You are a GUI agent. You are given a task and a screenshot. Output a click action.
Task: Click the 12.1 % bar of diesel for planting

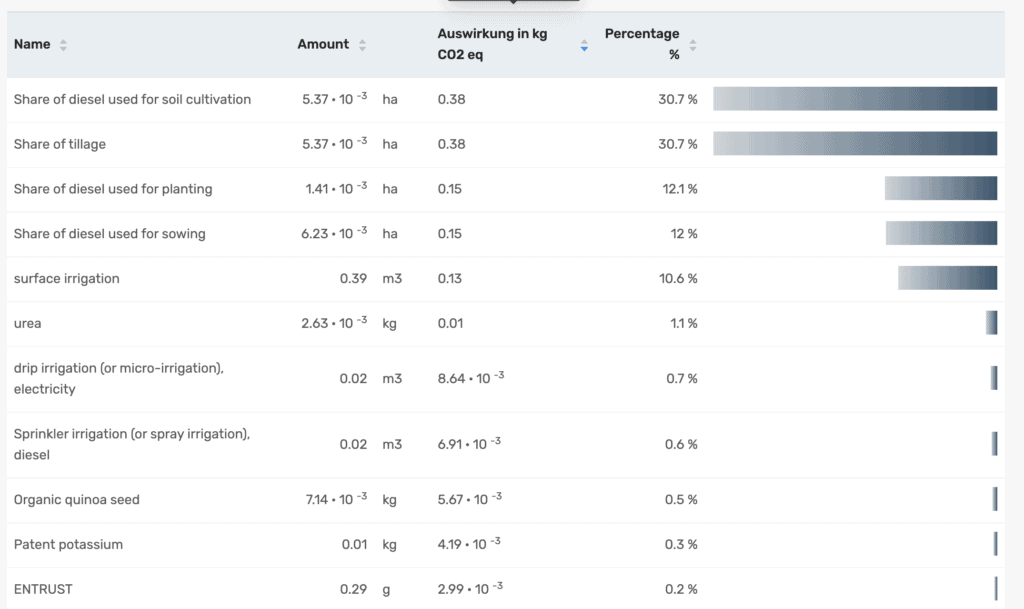point(940,189)
